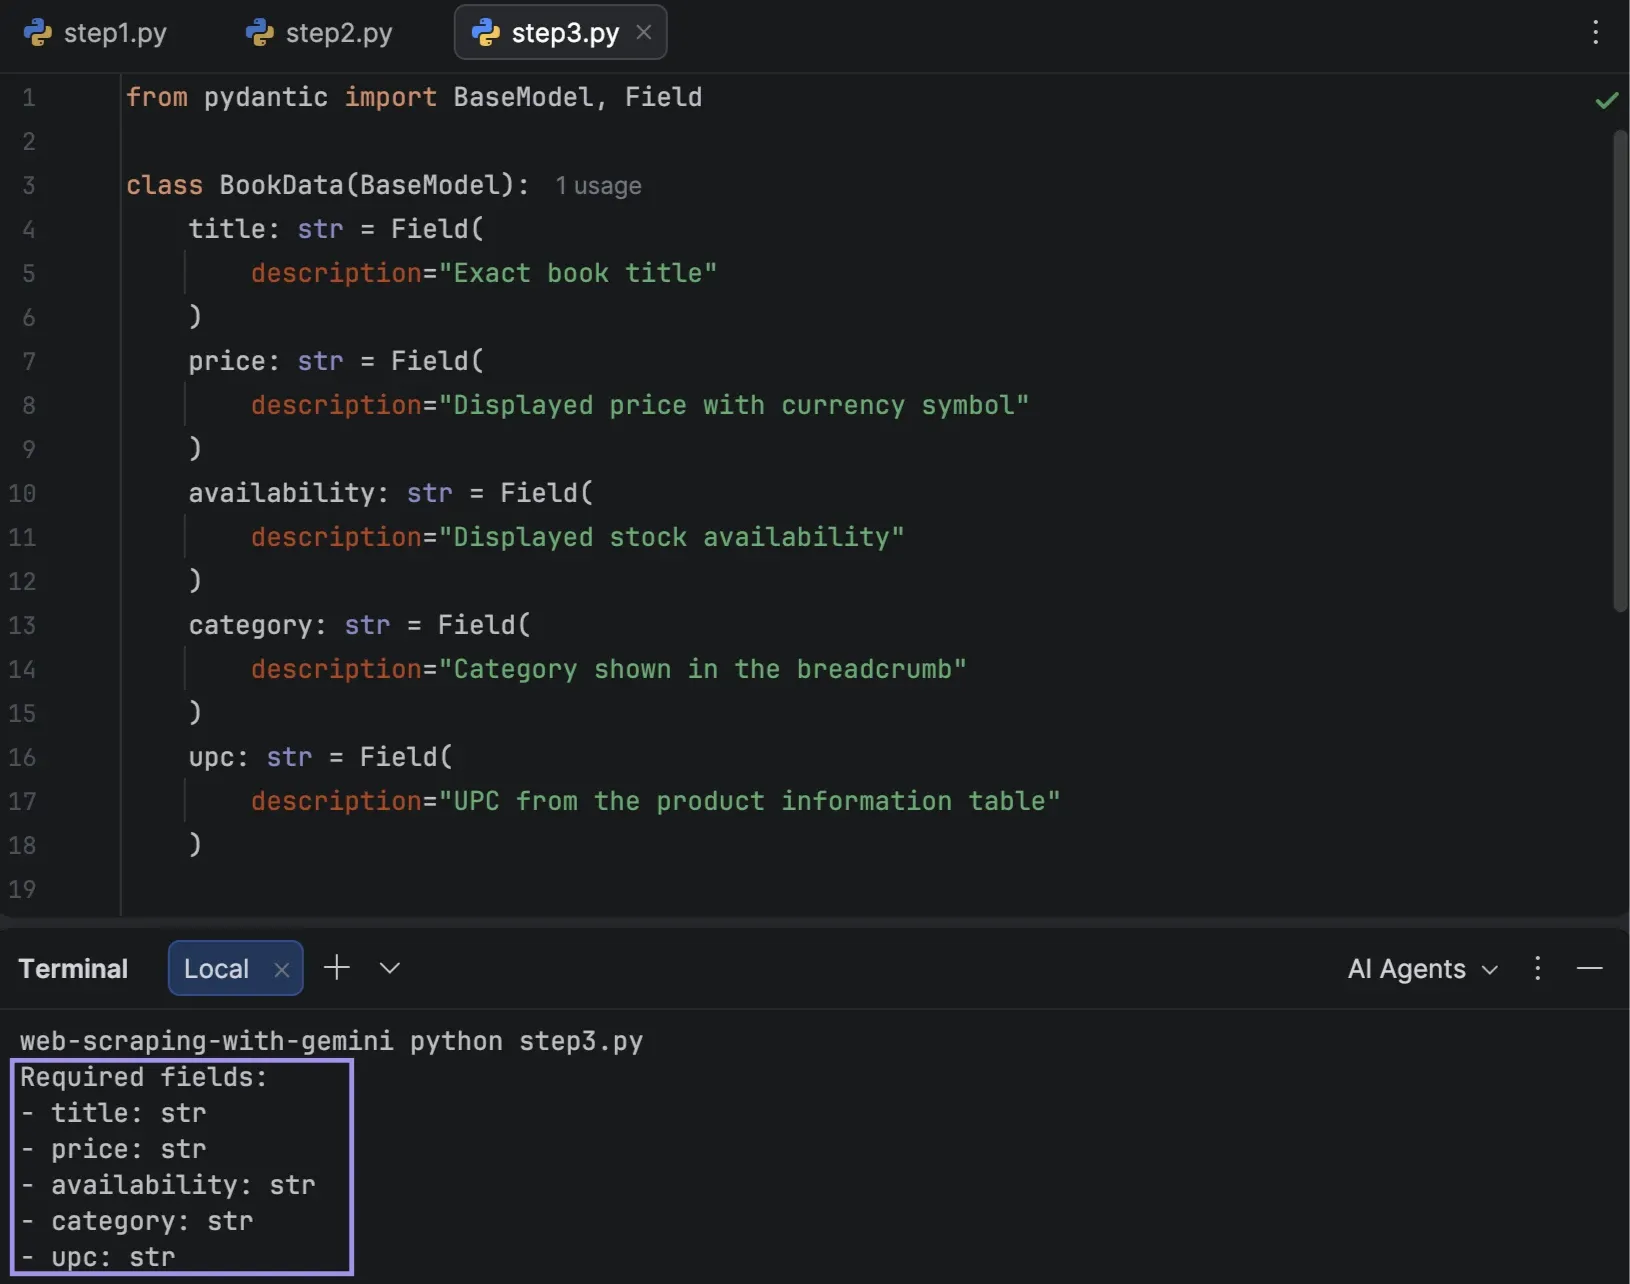
Task: Click "Displayed stock availability" string
Action: tap(671, 537)
